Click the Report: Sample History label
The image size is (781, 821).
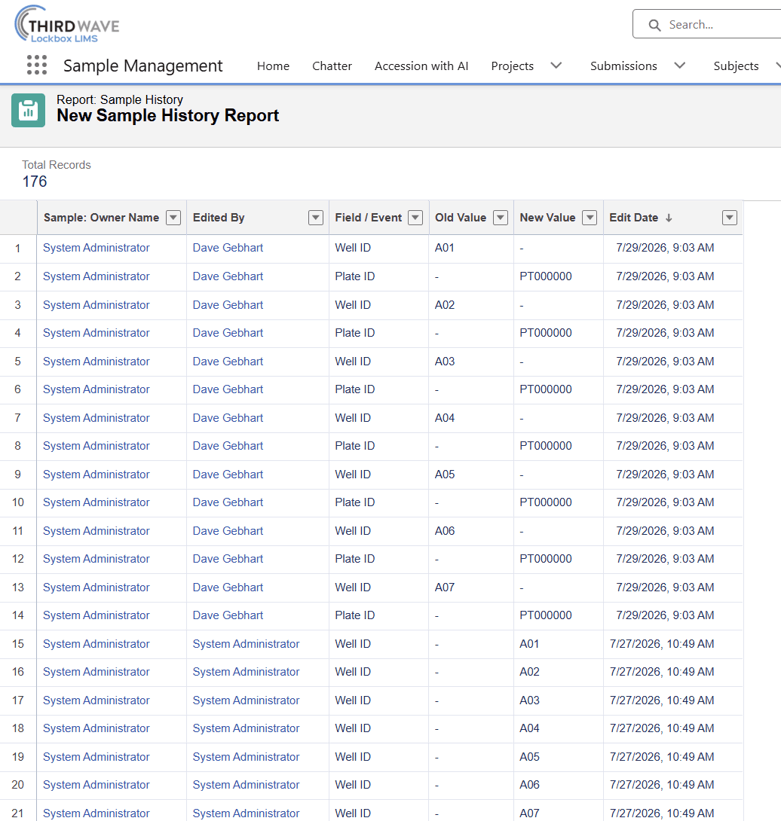point(120,99)
